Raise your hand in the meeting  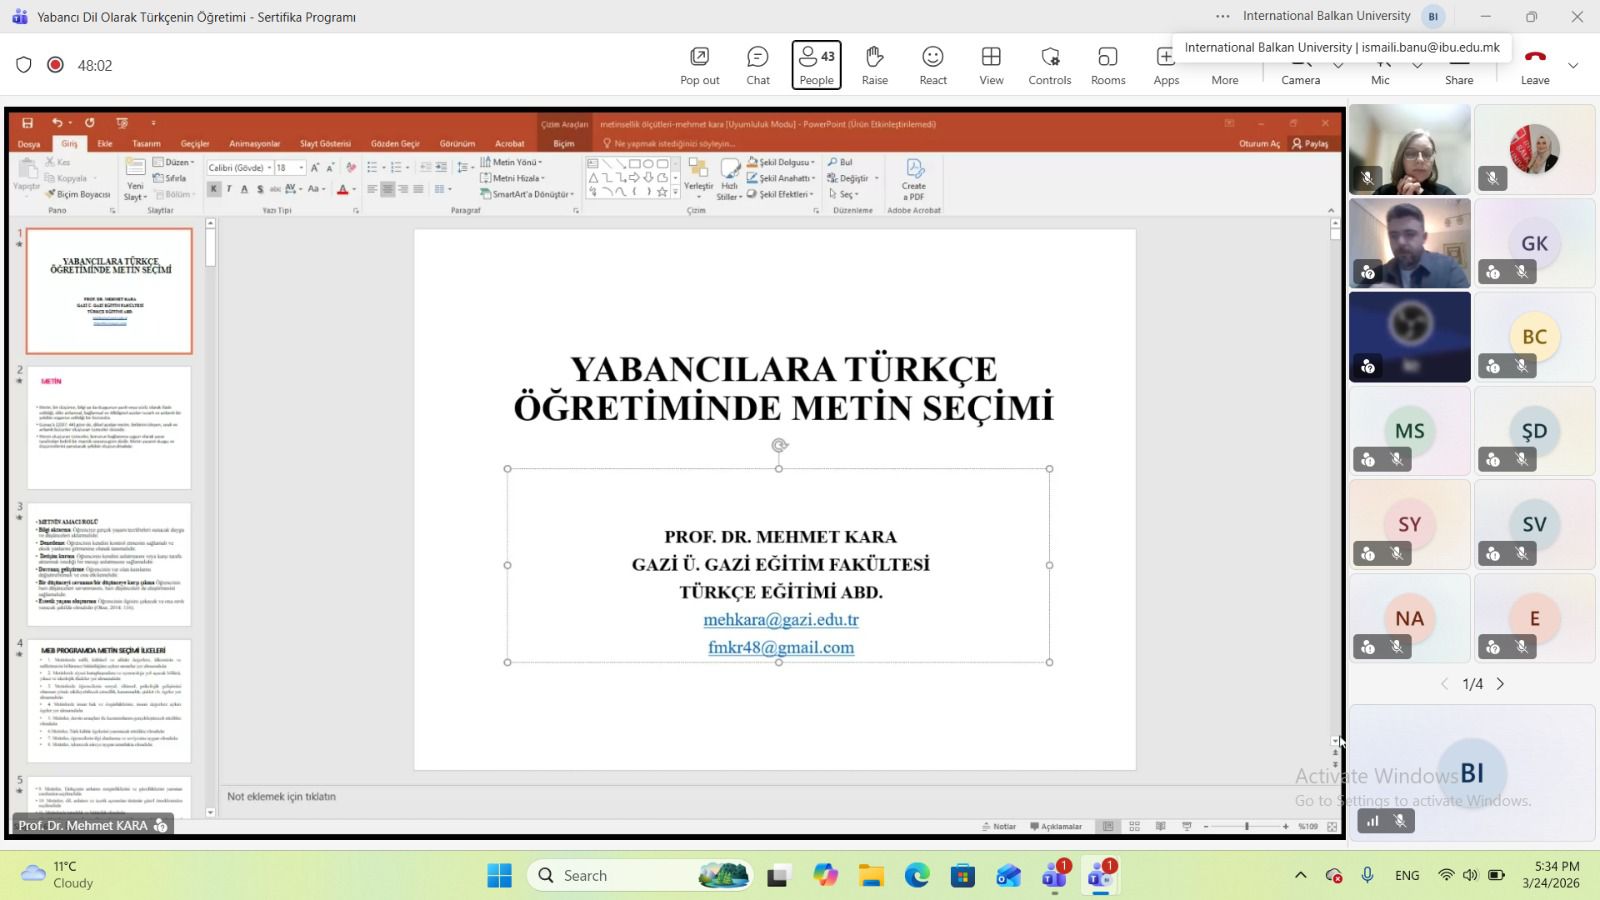coord(874,65)
